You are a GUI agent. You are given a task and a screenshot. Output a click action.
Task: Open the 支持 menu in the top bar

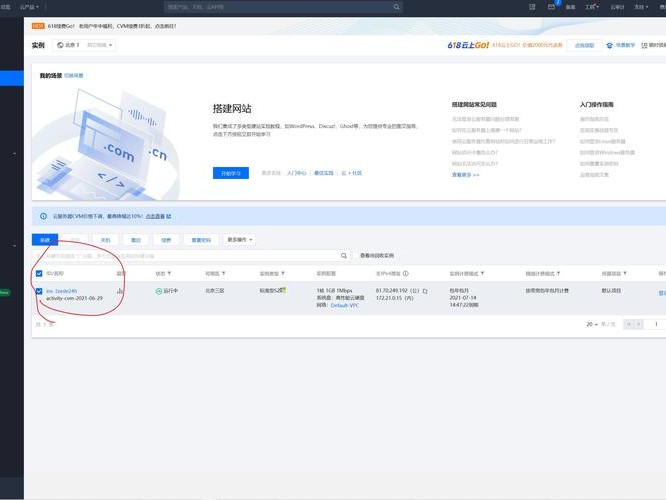pos(641,7)
